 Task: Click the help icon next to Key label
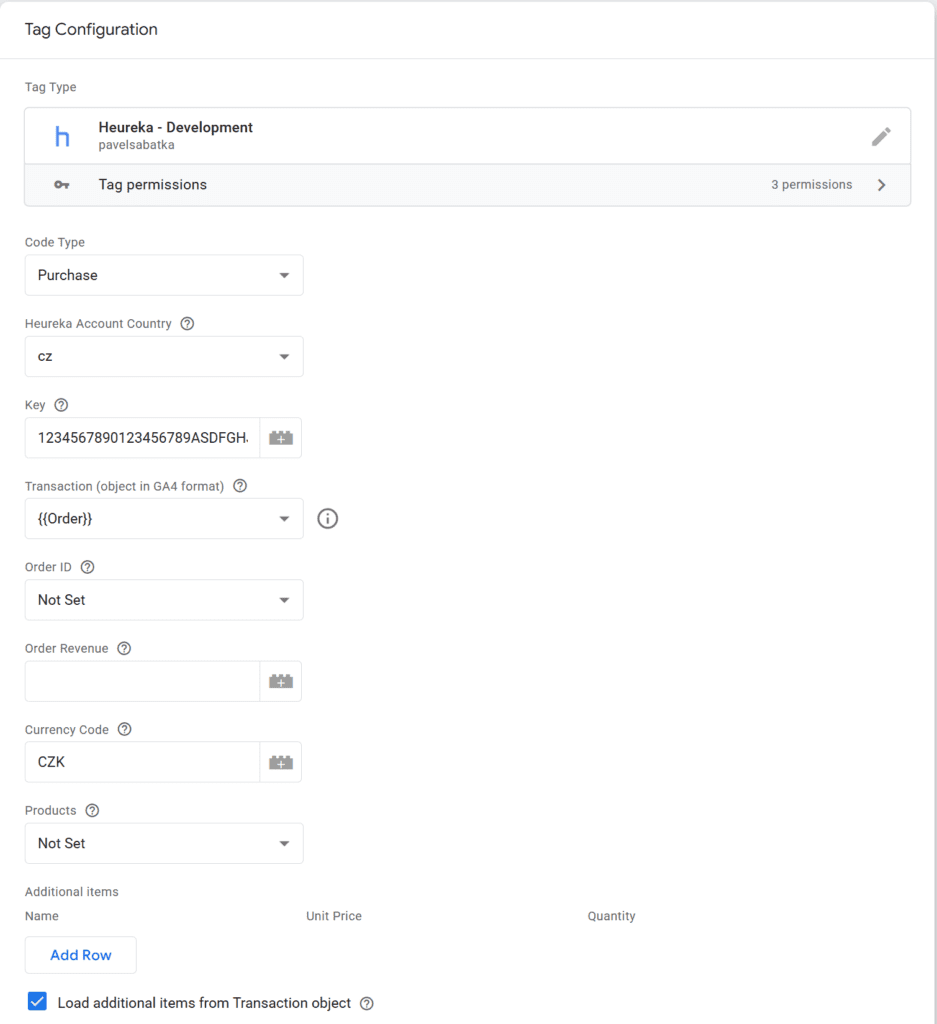(x=61, y=405)
